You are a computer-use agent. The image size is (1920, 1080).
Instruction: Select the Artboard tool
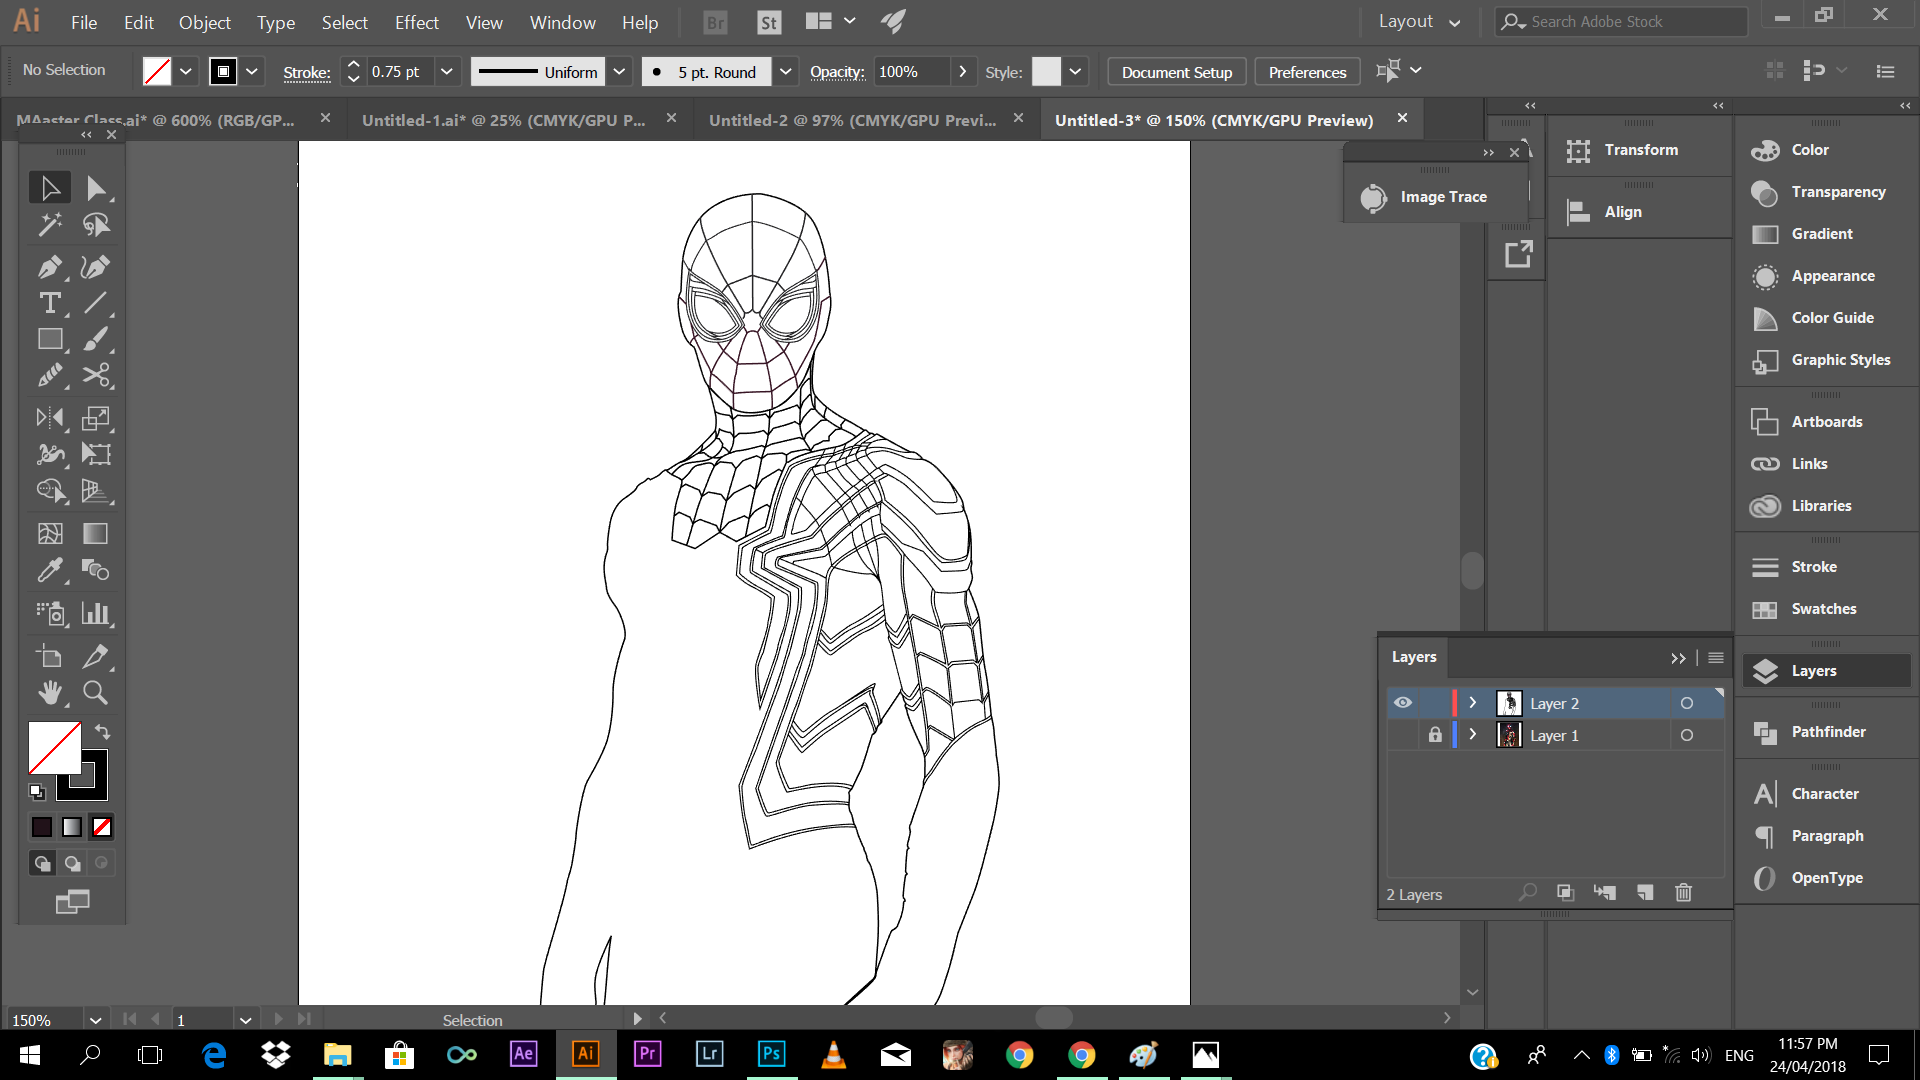pyautogui.click(x=50, y=656)
